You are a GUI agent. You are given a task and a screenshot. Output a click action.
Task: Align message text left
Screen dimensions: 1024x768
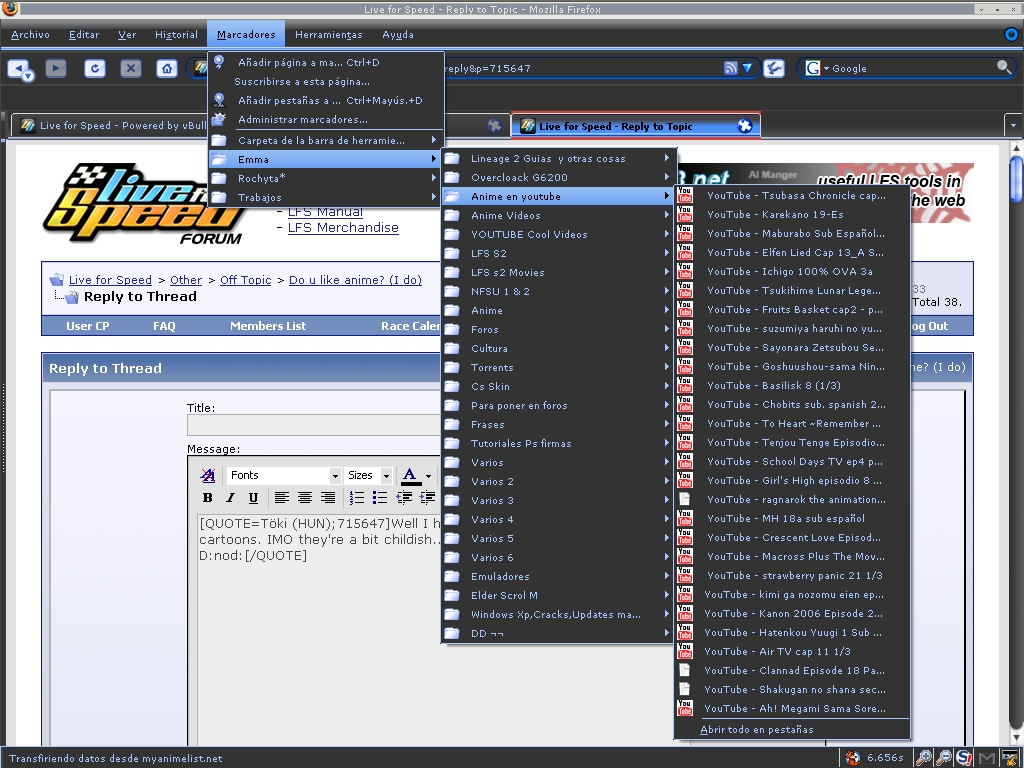point(281,498)
